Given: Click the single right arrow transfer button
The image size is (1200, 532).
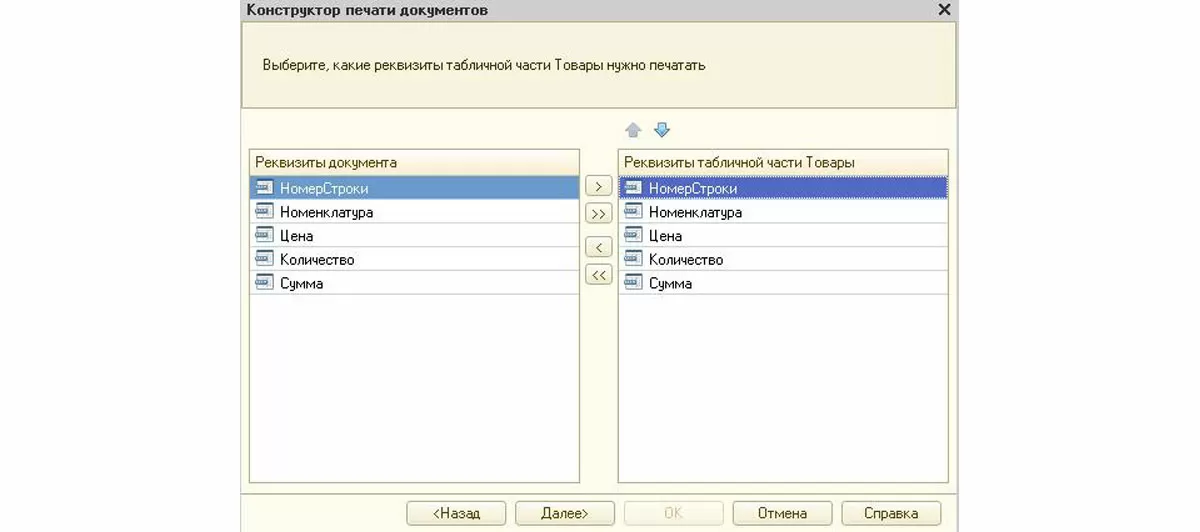Looking at the screenshot, I should click(x=598, y=187).
